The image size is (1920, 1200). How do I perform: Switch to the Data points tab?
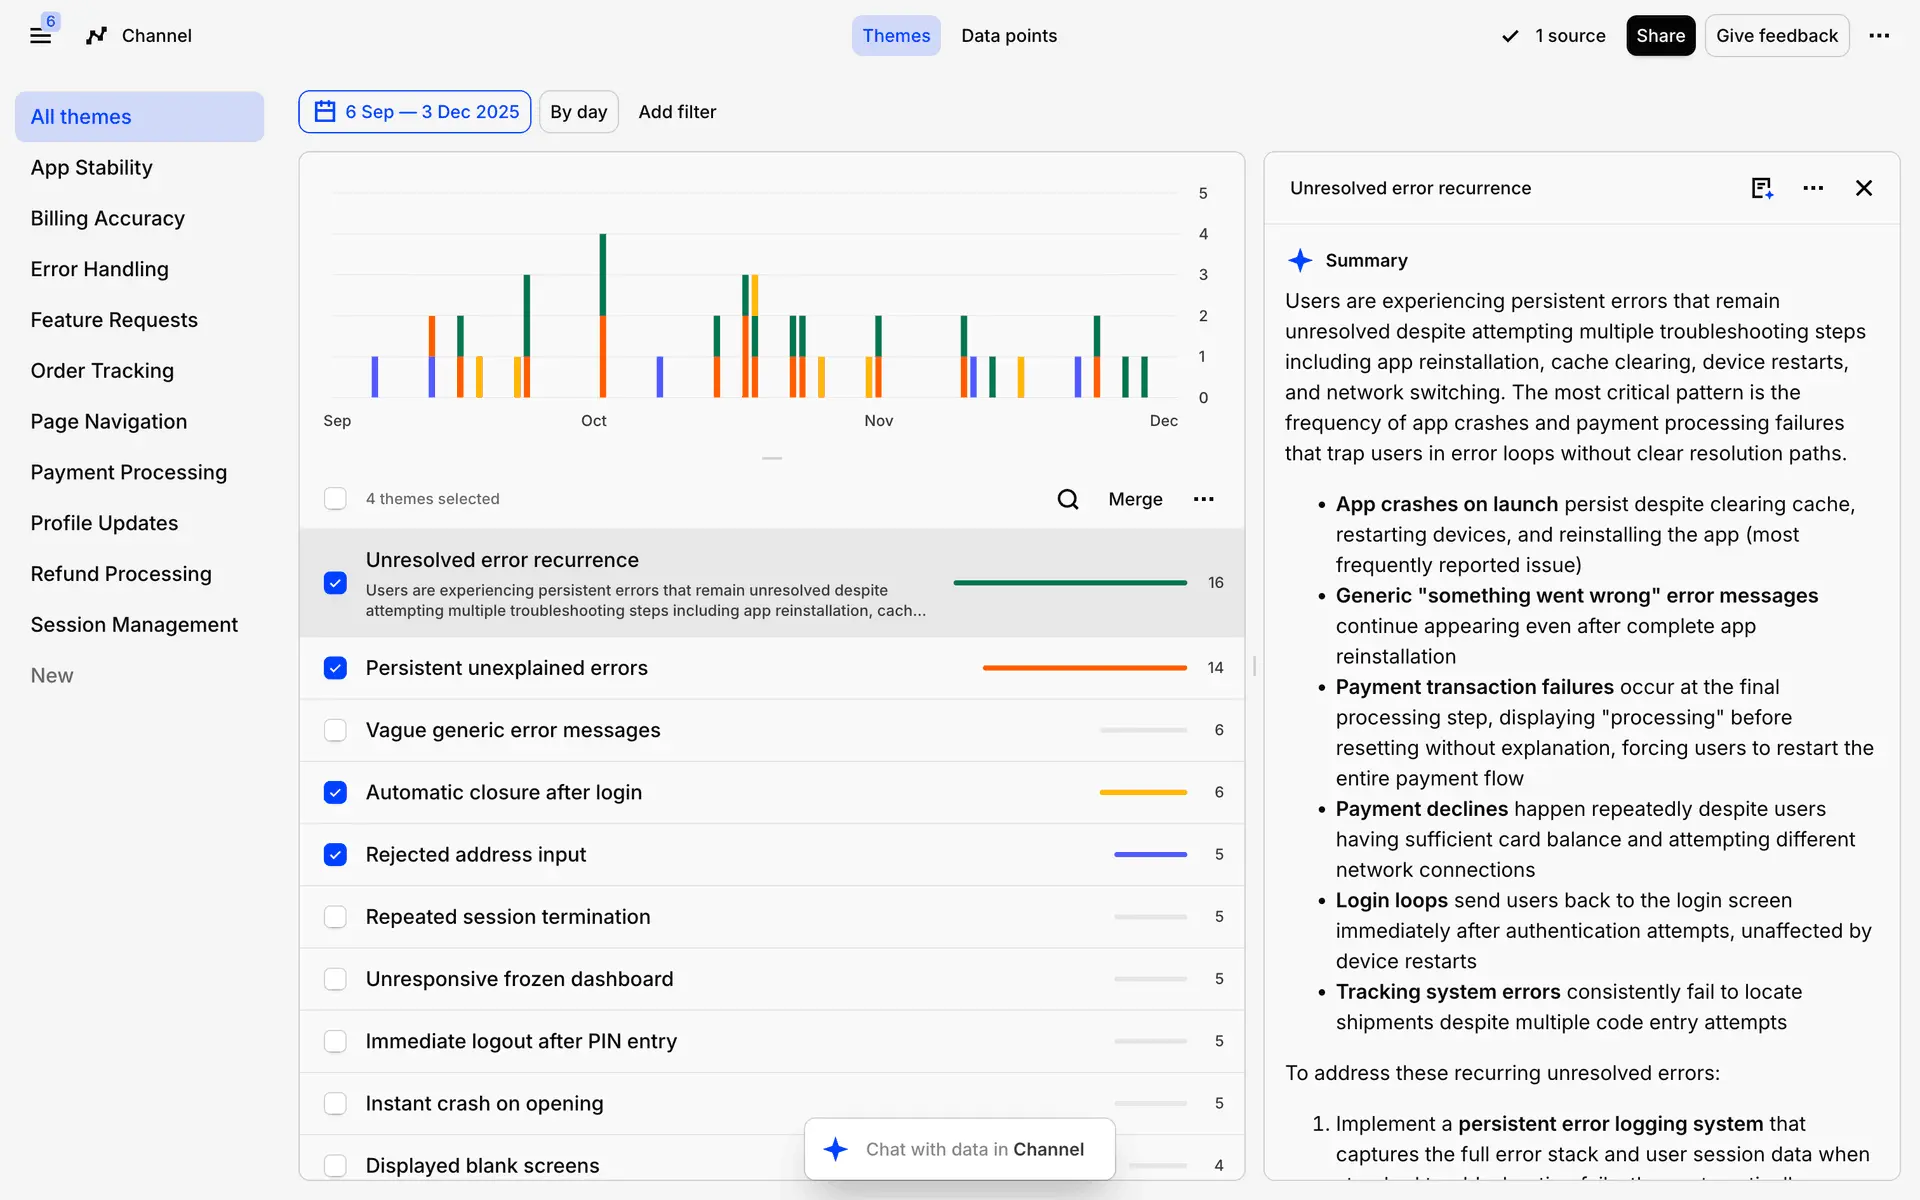pos(1008,36)
